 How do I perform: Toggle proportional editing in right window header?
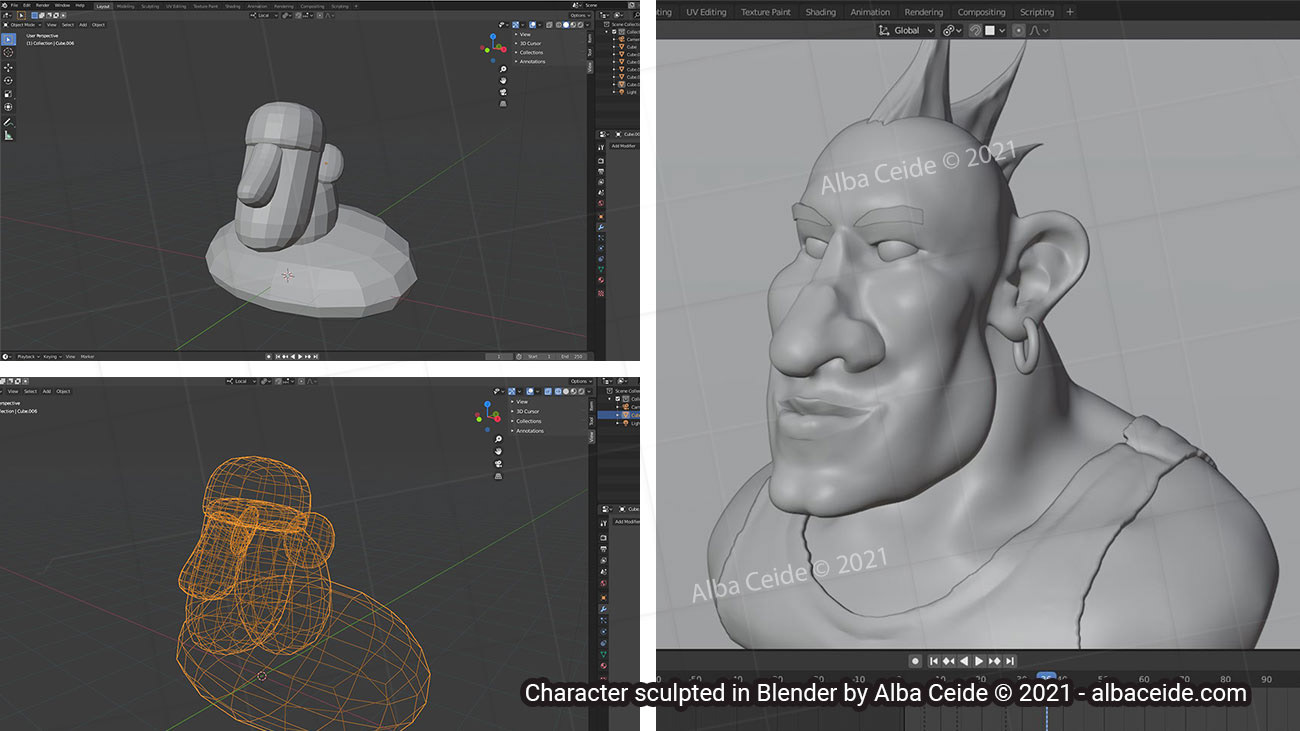(1019, 30)
